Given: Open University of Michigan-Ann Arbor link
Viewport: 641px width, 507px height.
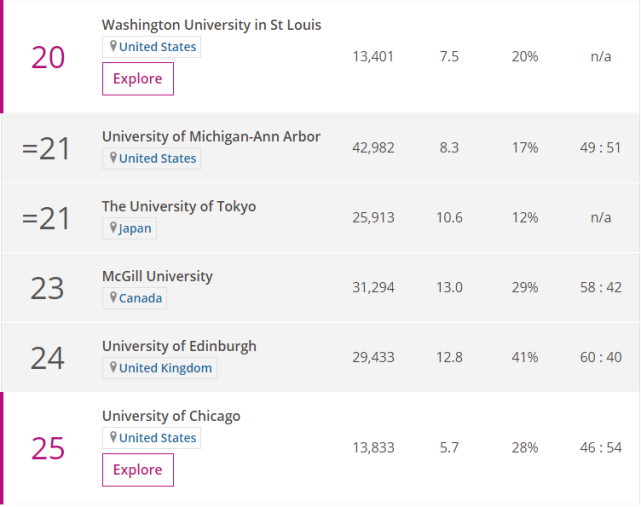Looking at the screenshot, I should tap(211, 136).
